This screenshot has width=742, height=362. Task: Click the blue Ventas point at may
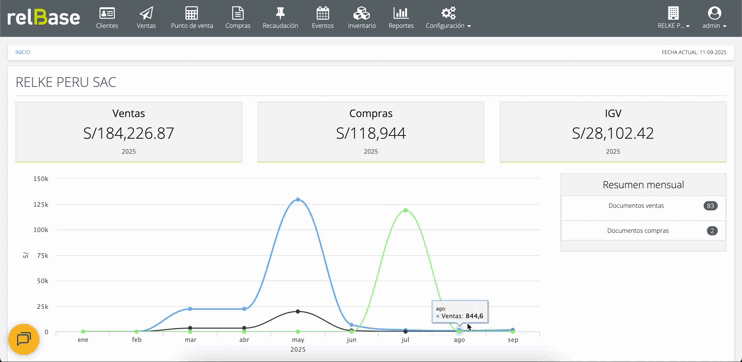click(x=298, y=200)
